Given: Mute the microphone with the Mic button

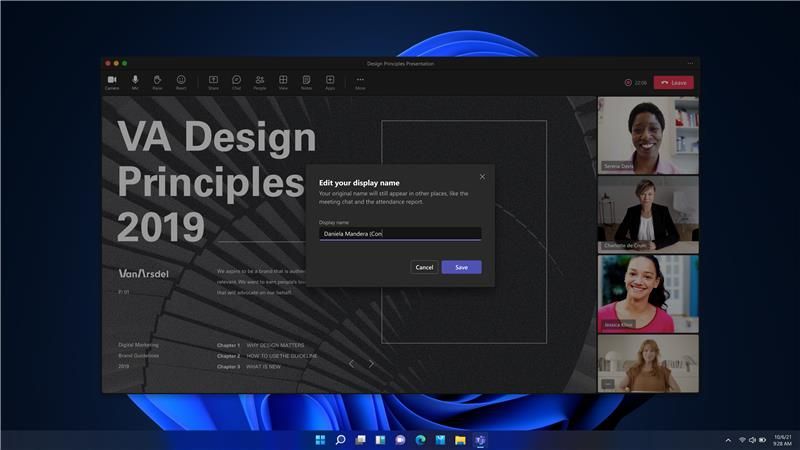Looking at the screenshot, I should click(x=135, y=82).
